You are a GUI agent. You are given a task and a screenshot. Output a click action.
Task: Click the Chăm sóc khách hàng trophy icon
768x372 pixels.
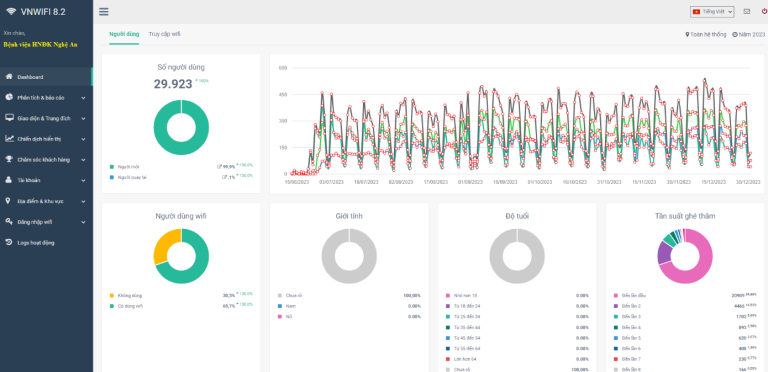point(9,160)
